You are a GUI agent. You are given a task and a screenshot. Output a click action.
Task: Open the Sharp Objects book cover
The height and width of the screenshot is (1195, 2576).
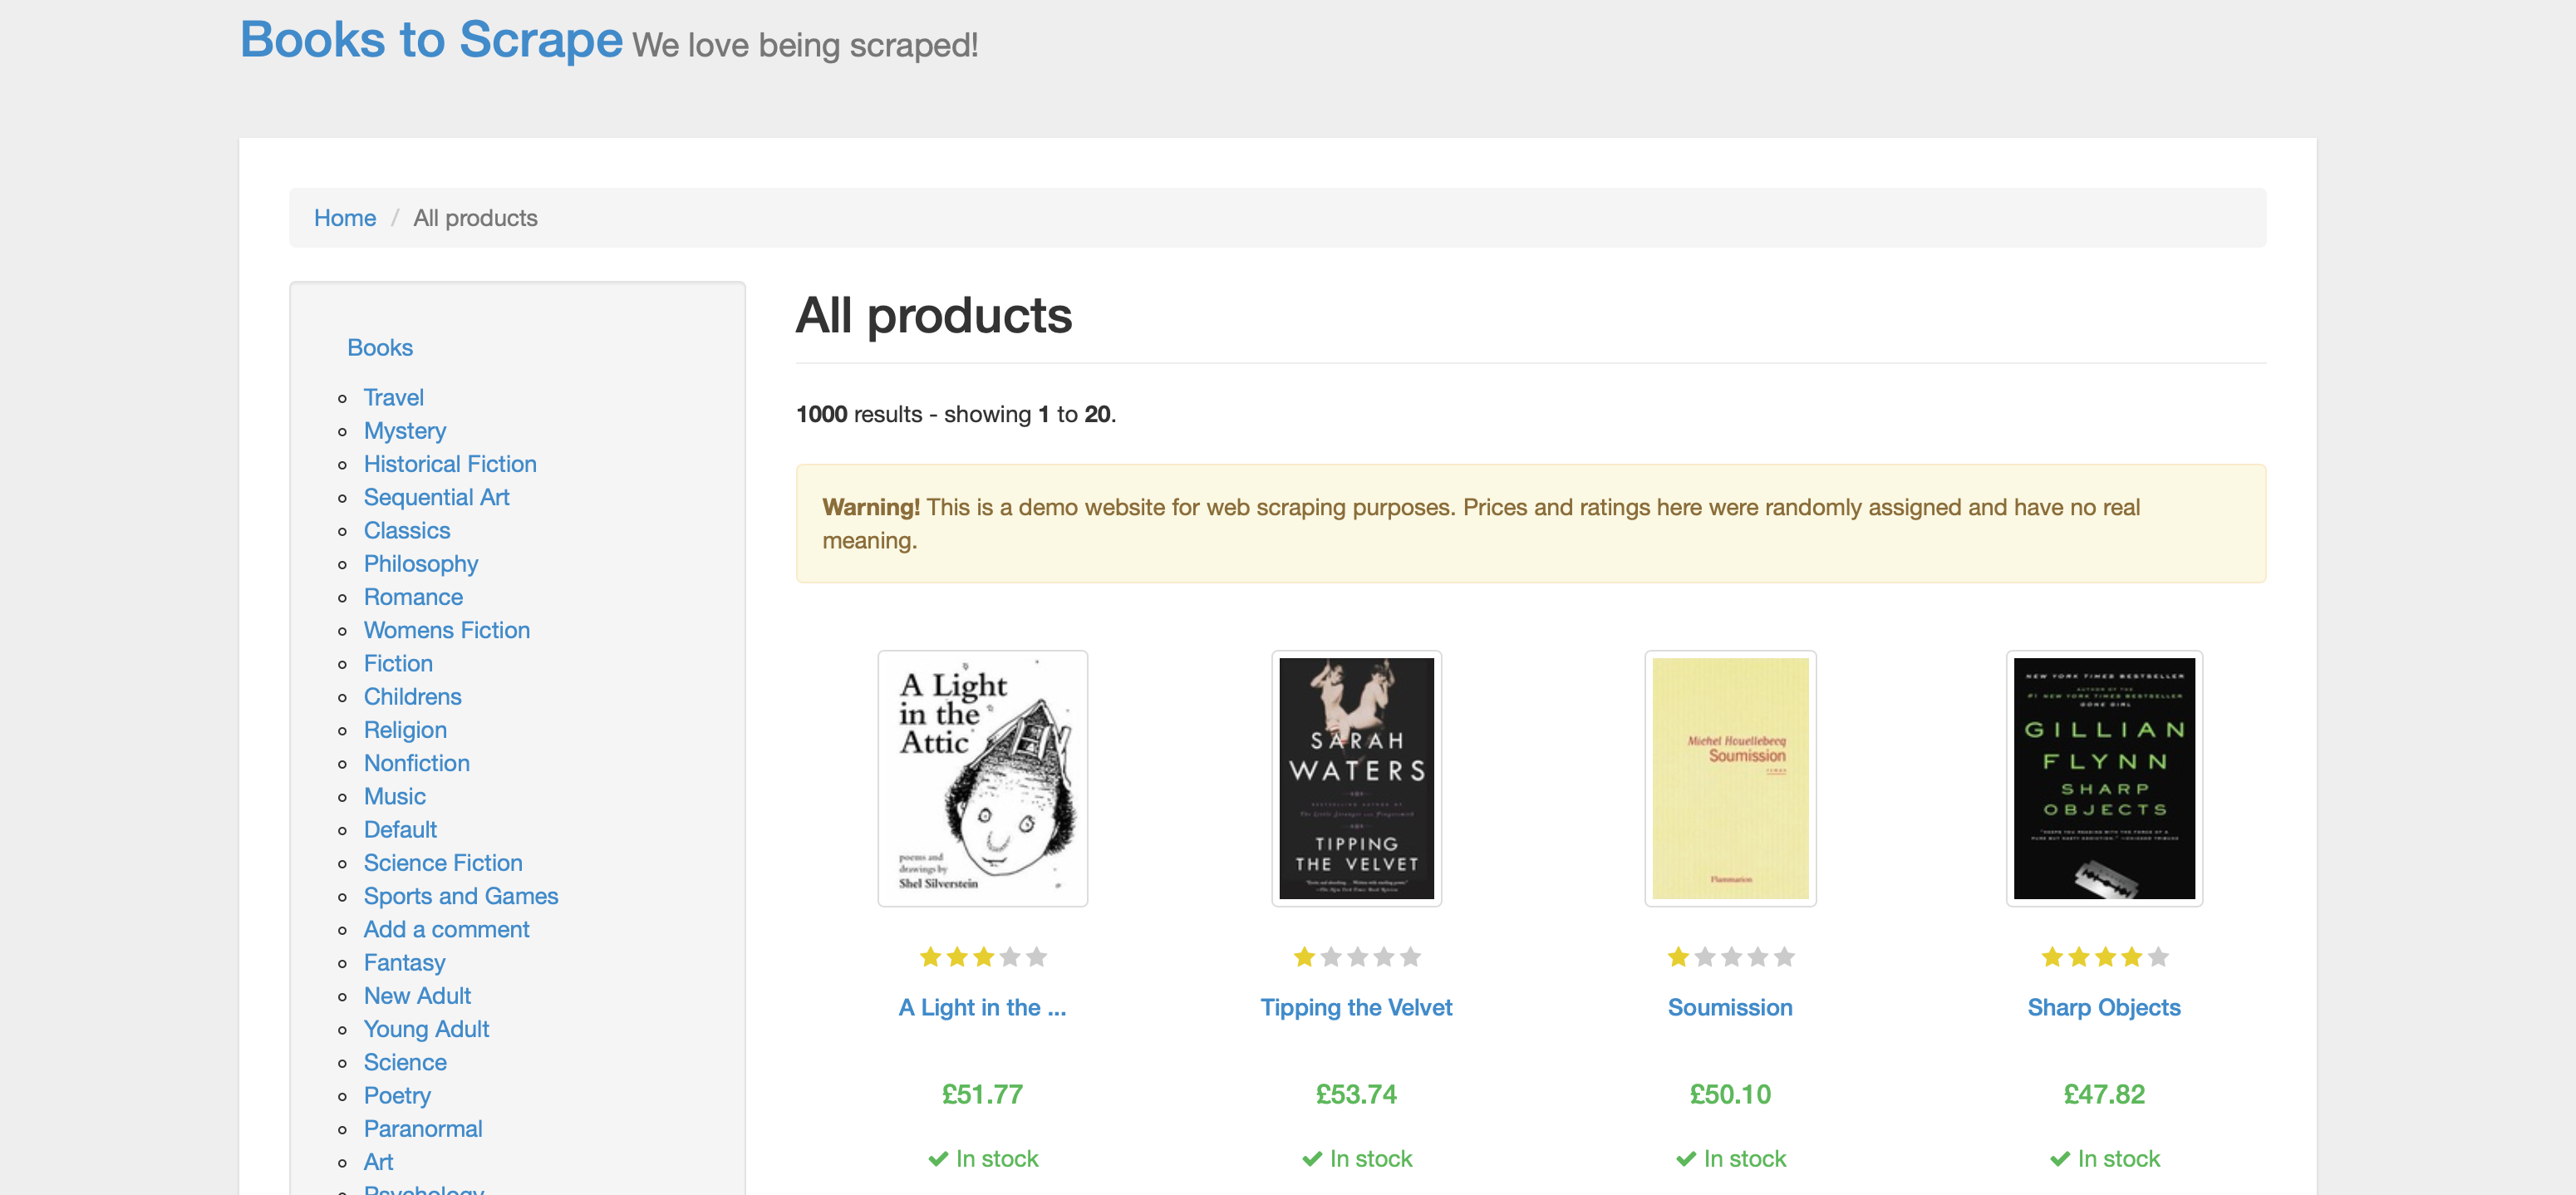tap(2104, 778)
